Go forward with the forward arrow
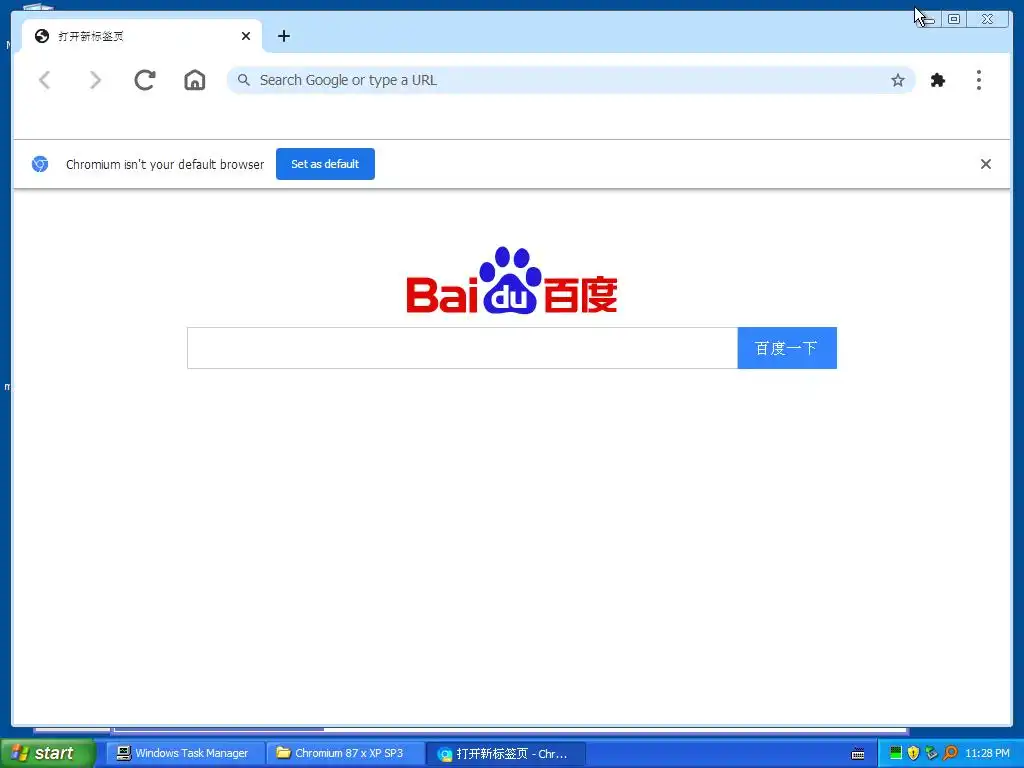This screenshot has width=1024, height=768. click(95, 80)
